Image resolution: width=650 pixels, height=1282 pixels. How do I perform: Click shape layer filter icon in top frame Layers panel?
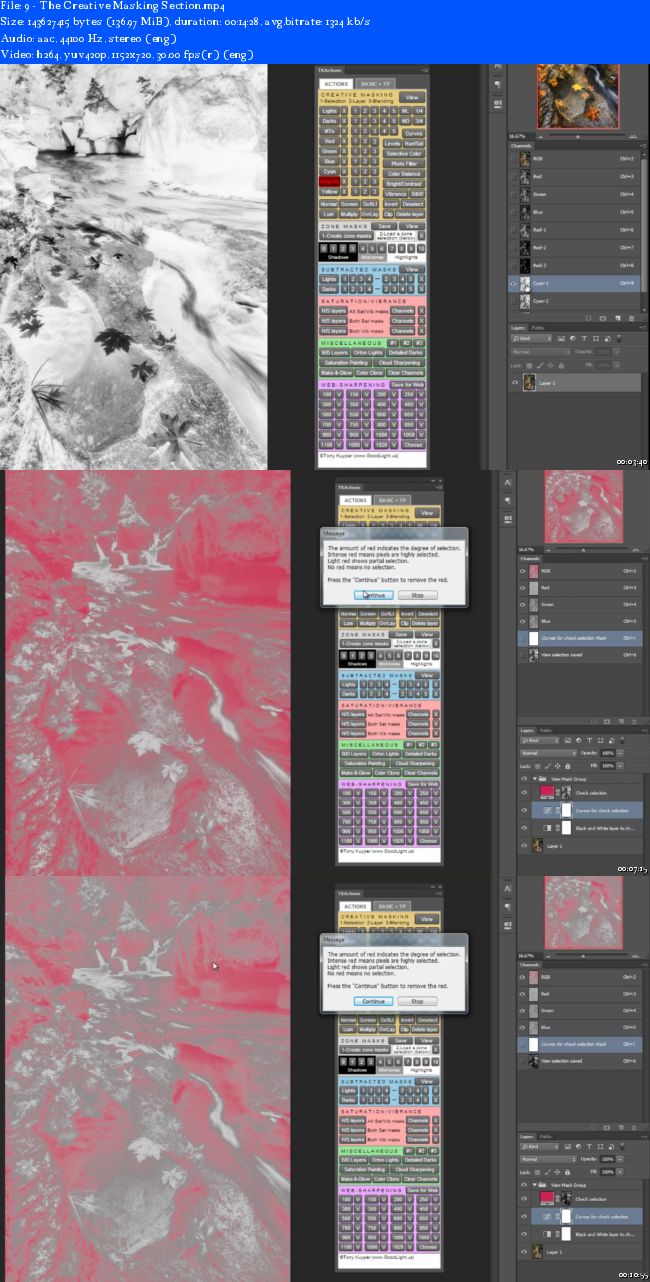[x=596, y=338]
